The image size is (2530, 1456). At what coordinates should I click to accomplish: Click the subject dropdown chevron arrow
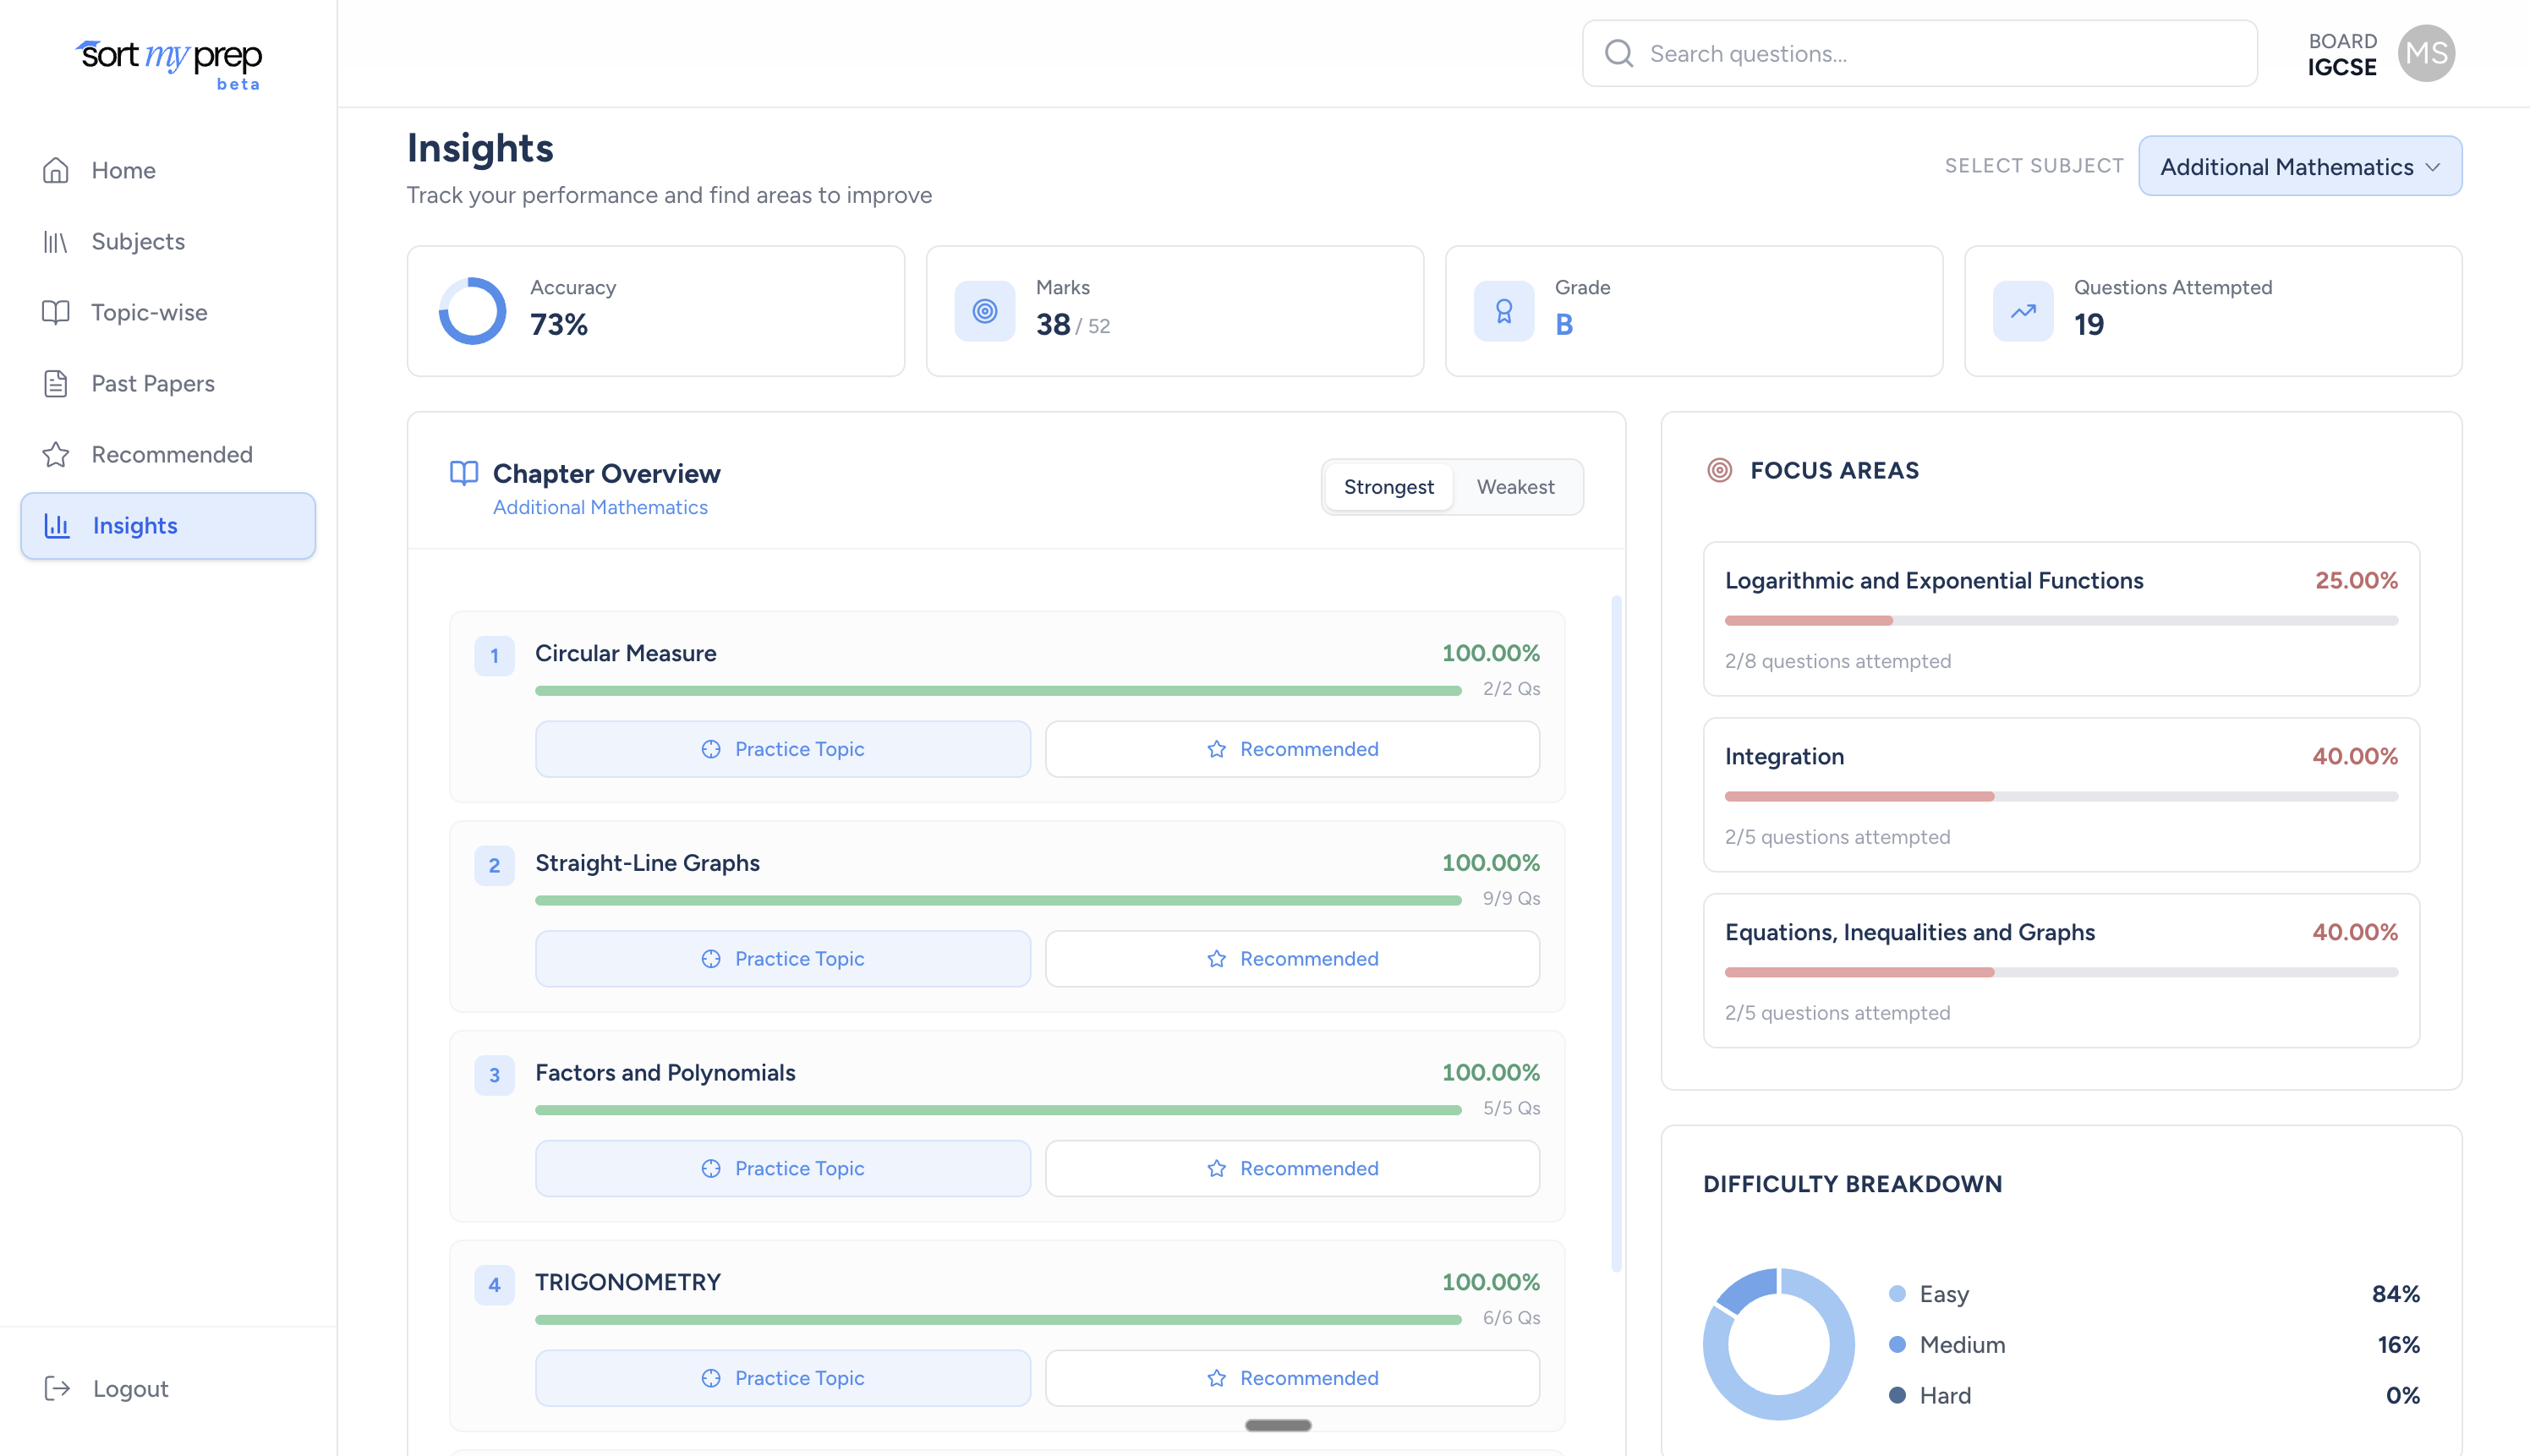(x=2433, y=166)
